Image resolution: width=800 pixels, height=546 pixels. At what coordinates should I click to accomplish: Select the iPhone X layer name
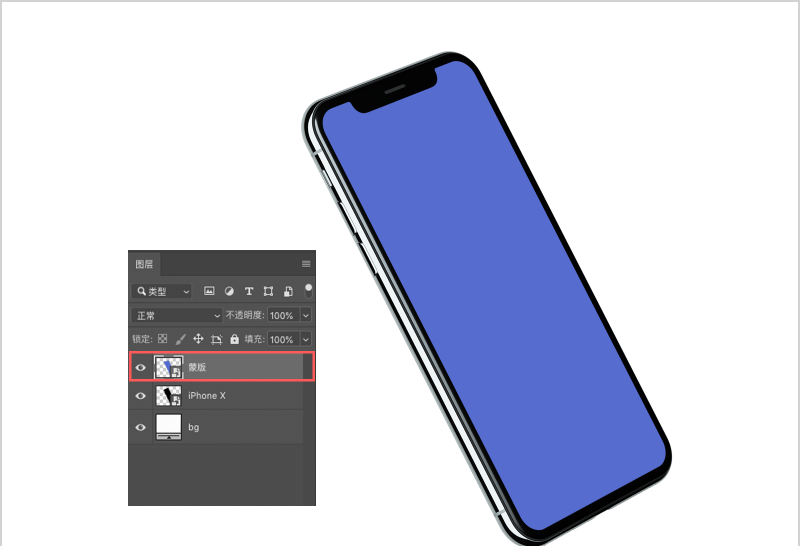click(207, 395)
